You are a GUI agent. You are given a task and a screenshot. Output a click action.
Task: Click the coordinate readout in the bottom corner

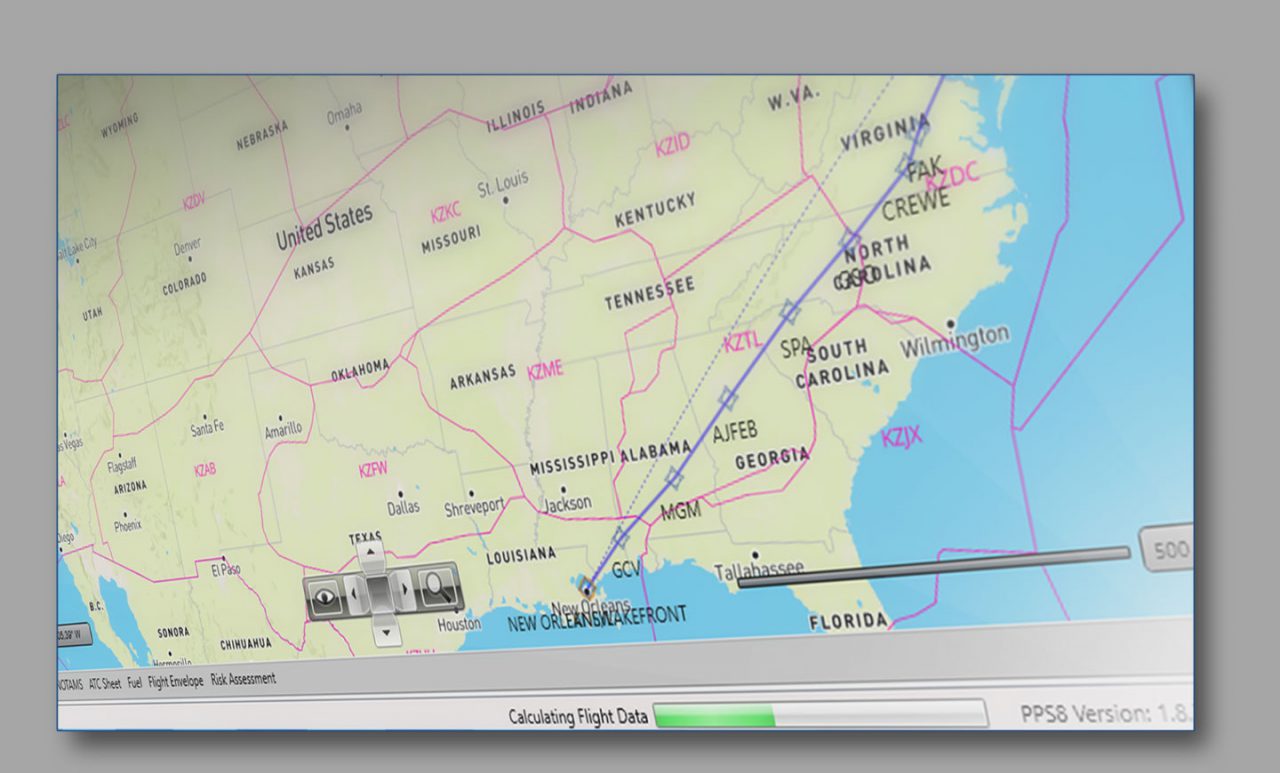75,633
